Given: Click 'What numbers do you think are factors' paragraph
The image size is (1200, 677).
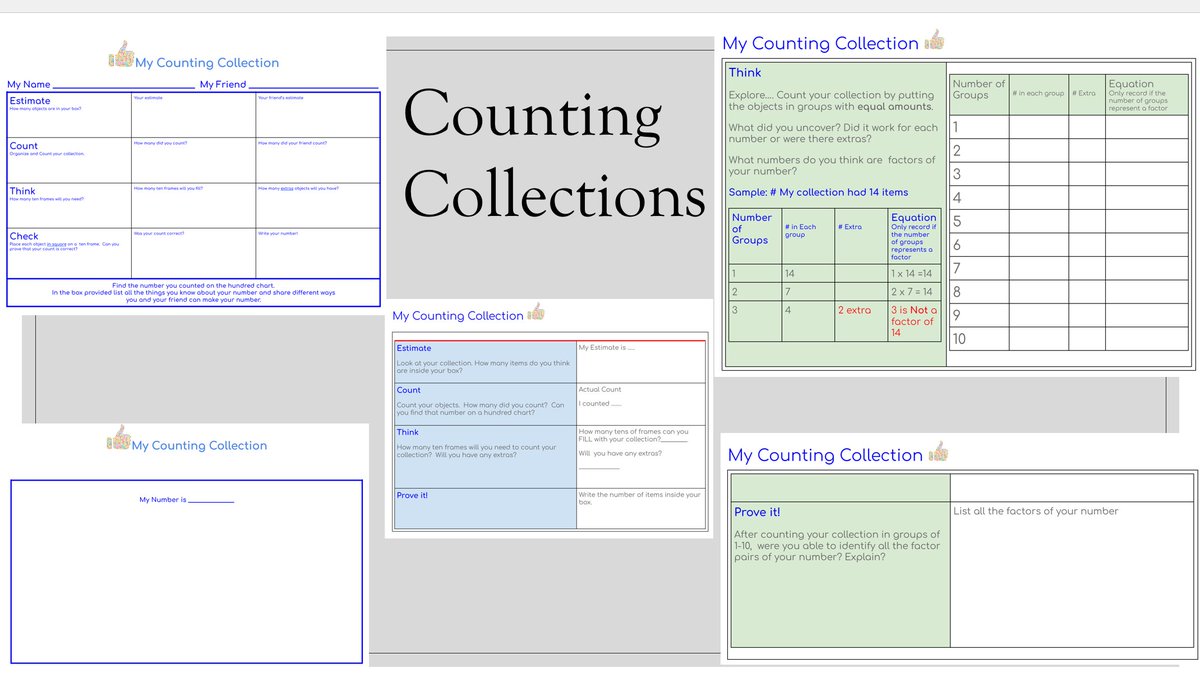Looking at the screenshot, I should coord(832,165).
